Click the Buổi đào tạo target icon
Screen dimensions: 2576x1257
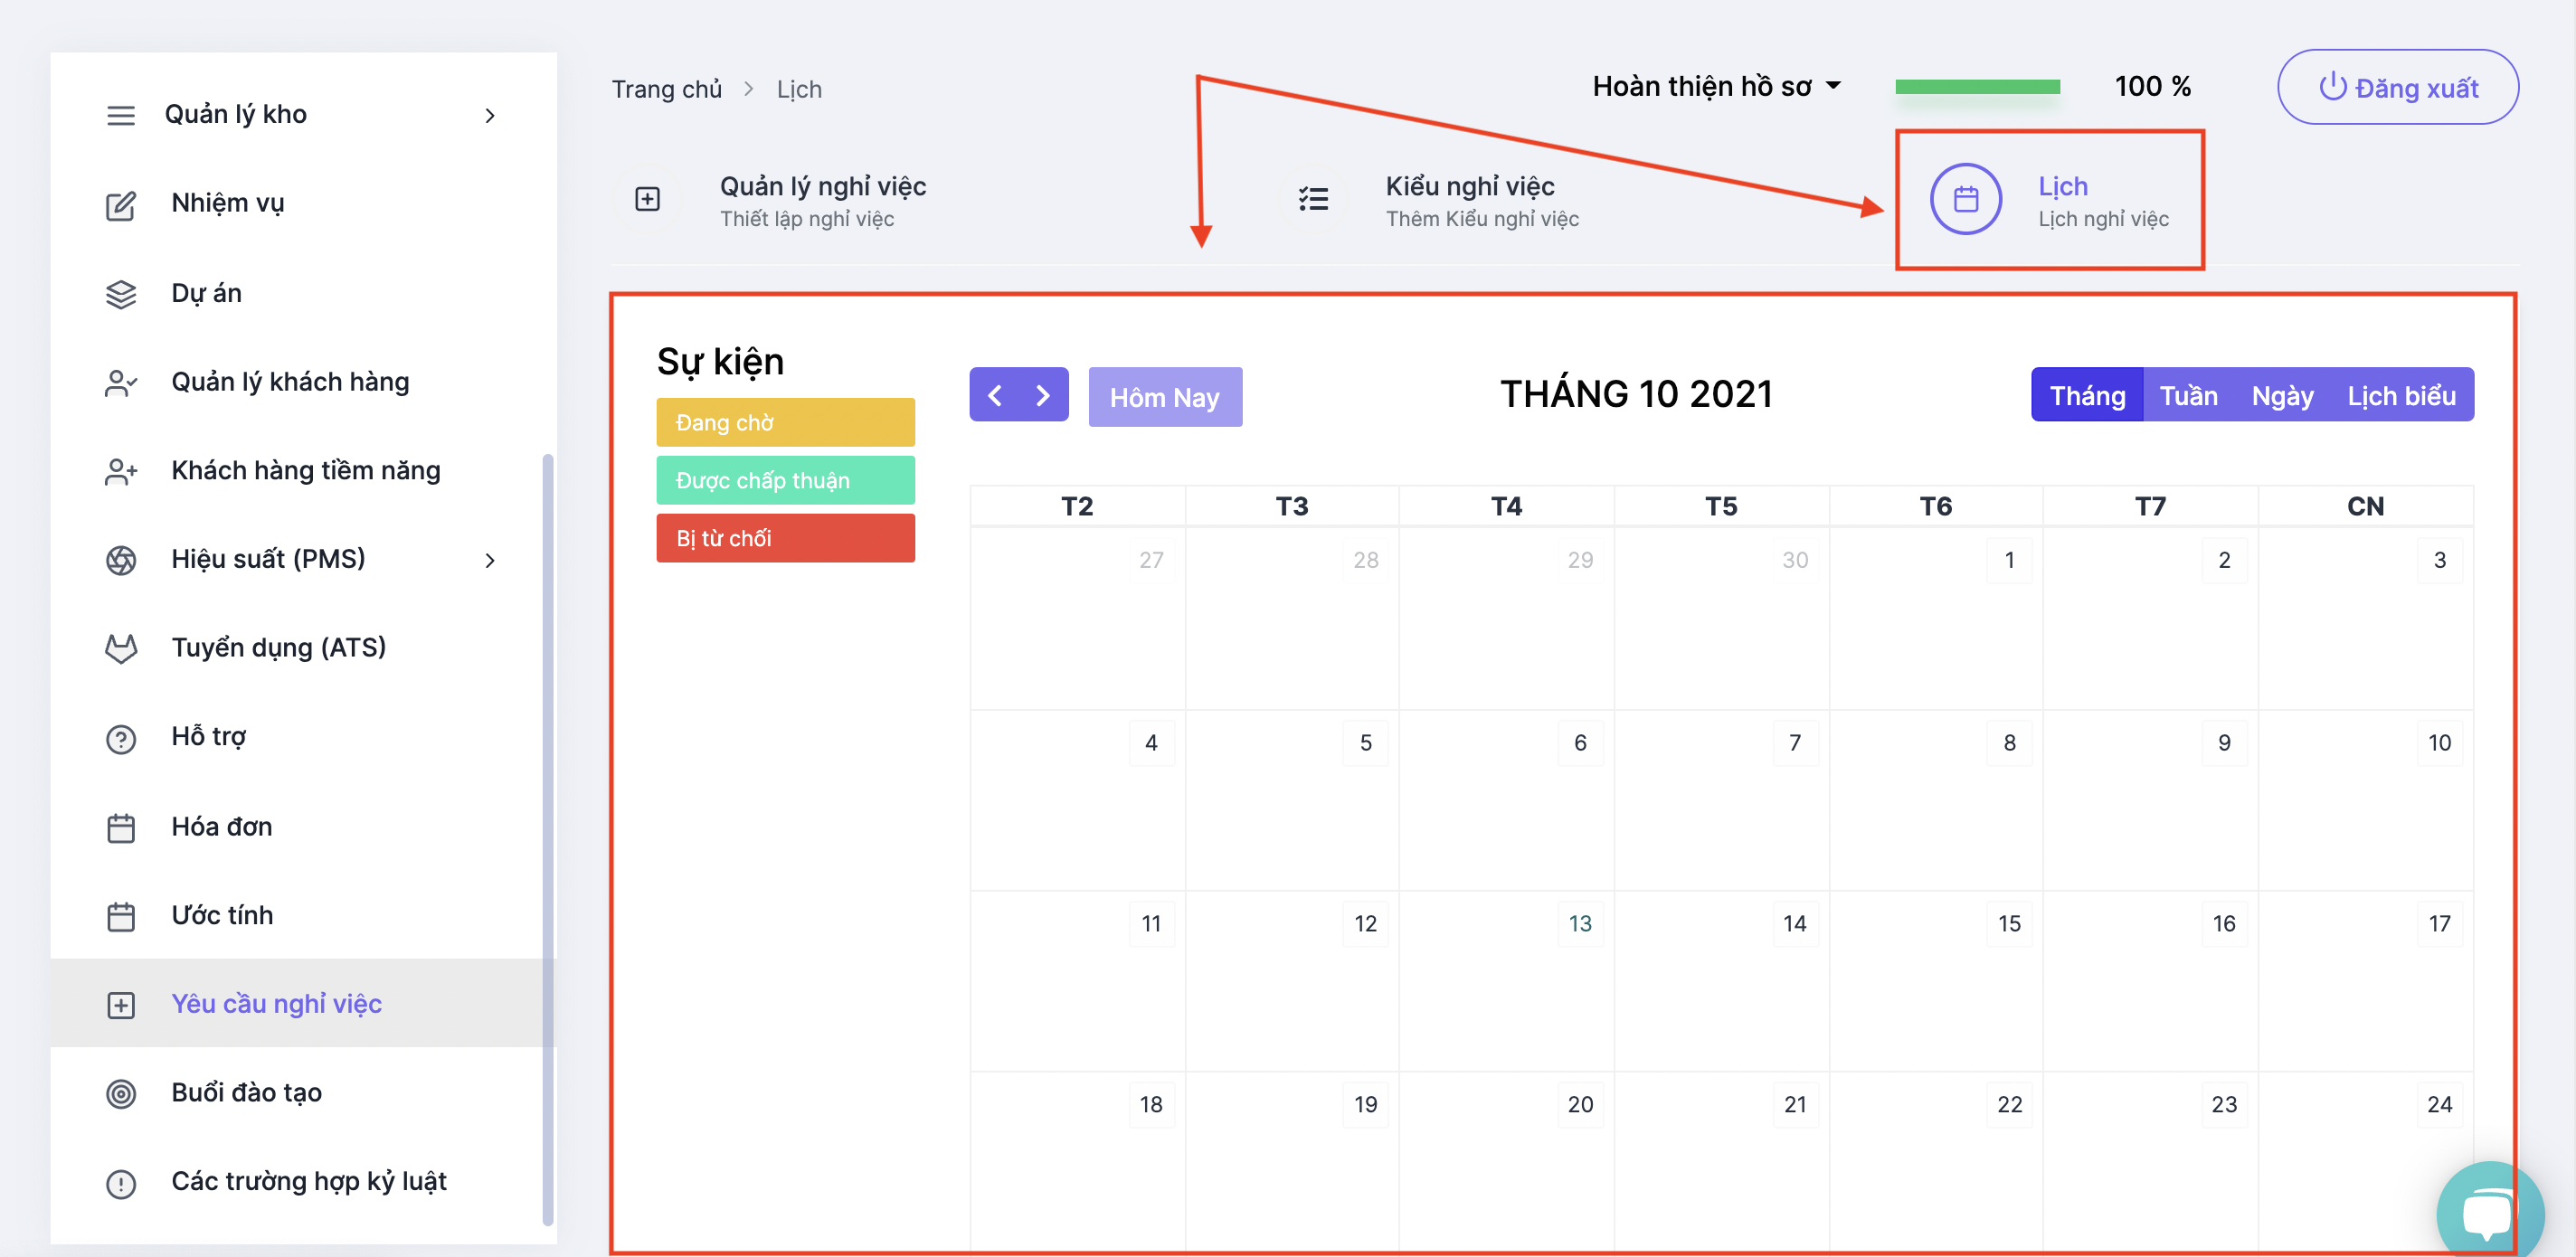click(121, 1094)
